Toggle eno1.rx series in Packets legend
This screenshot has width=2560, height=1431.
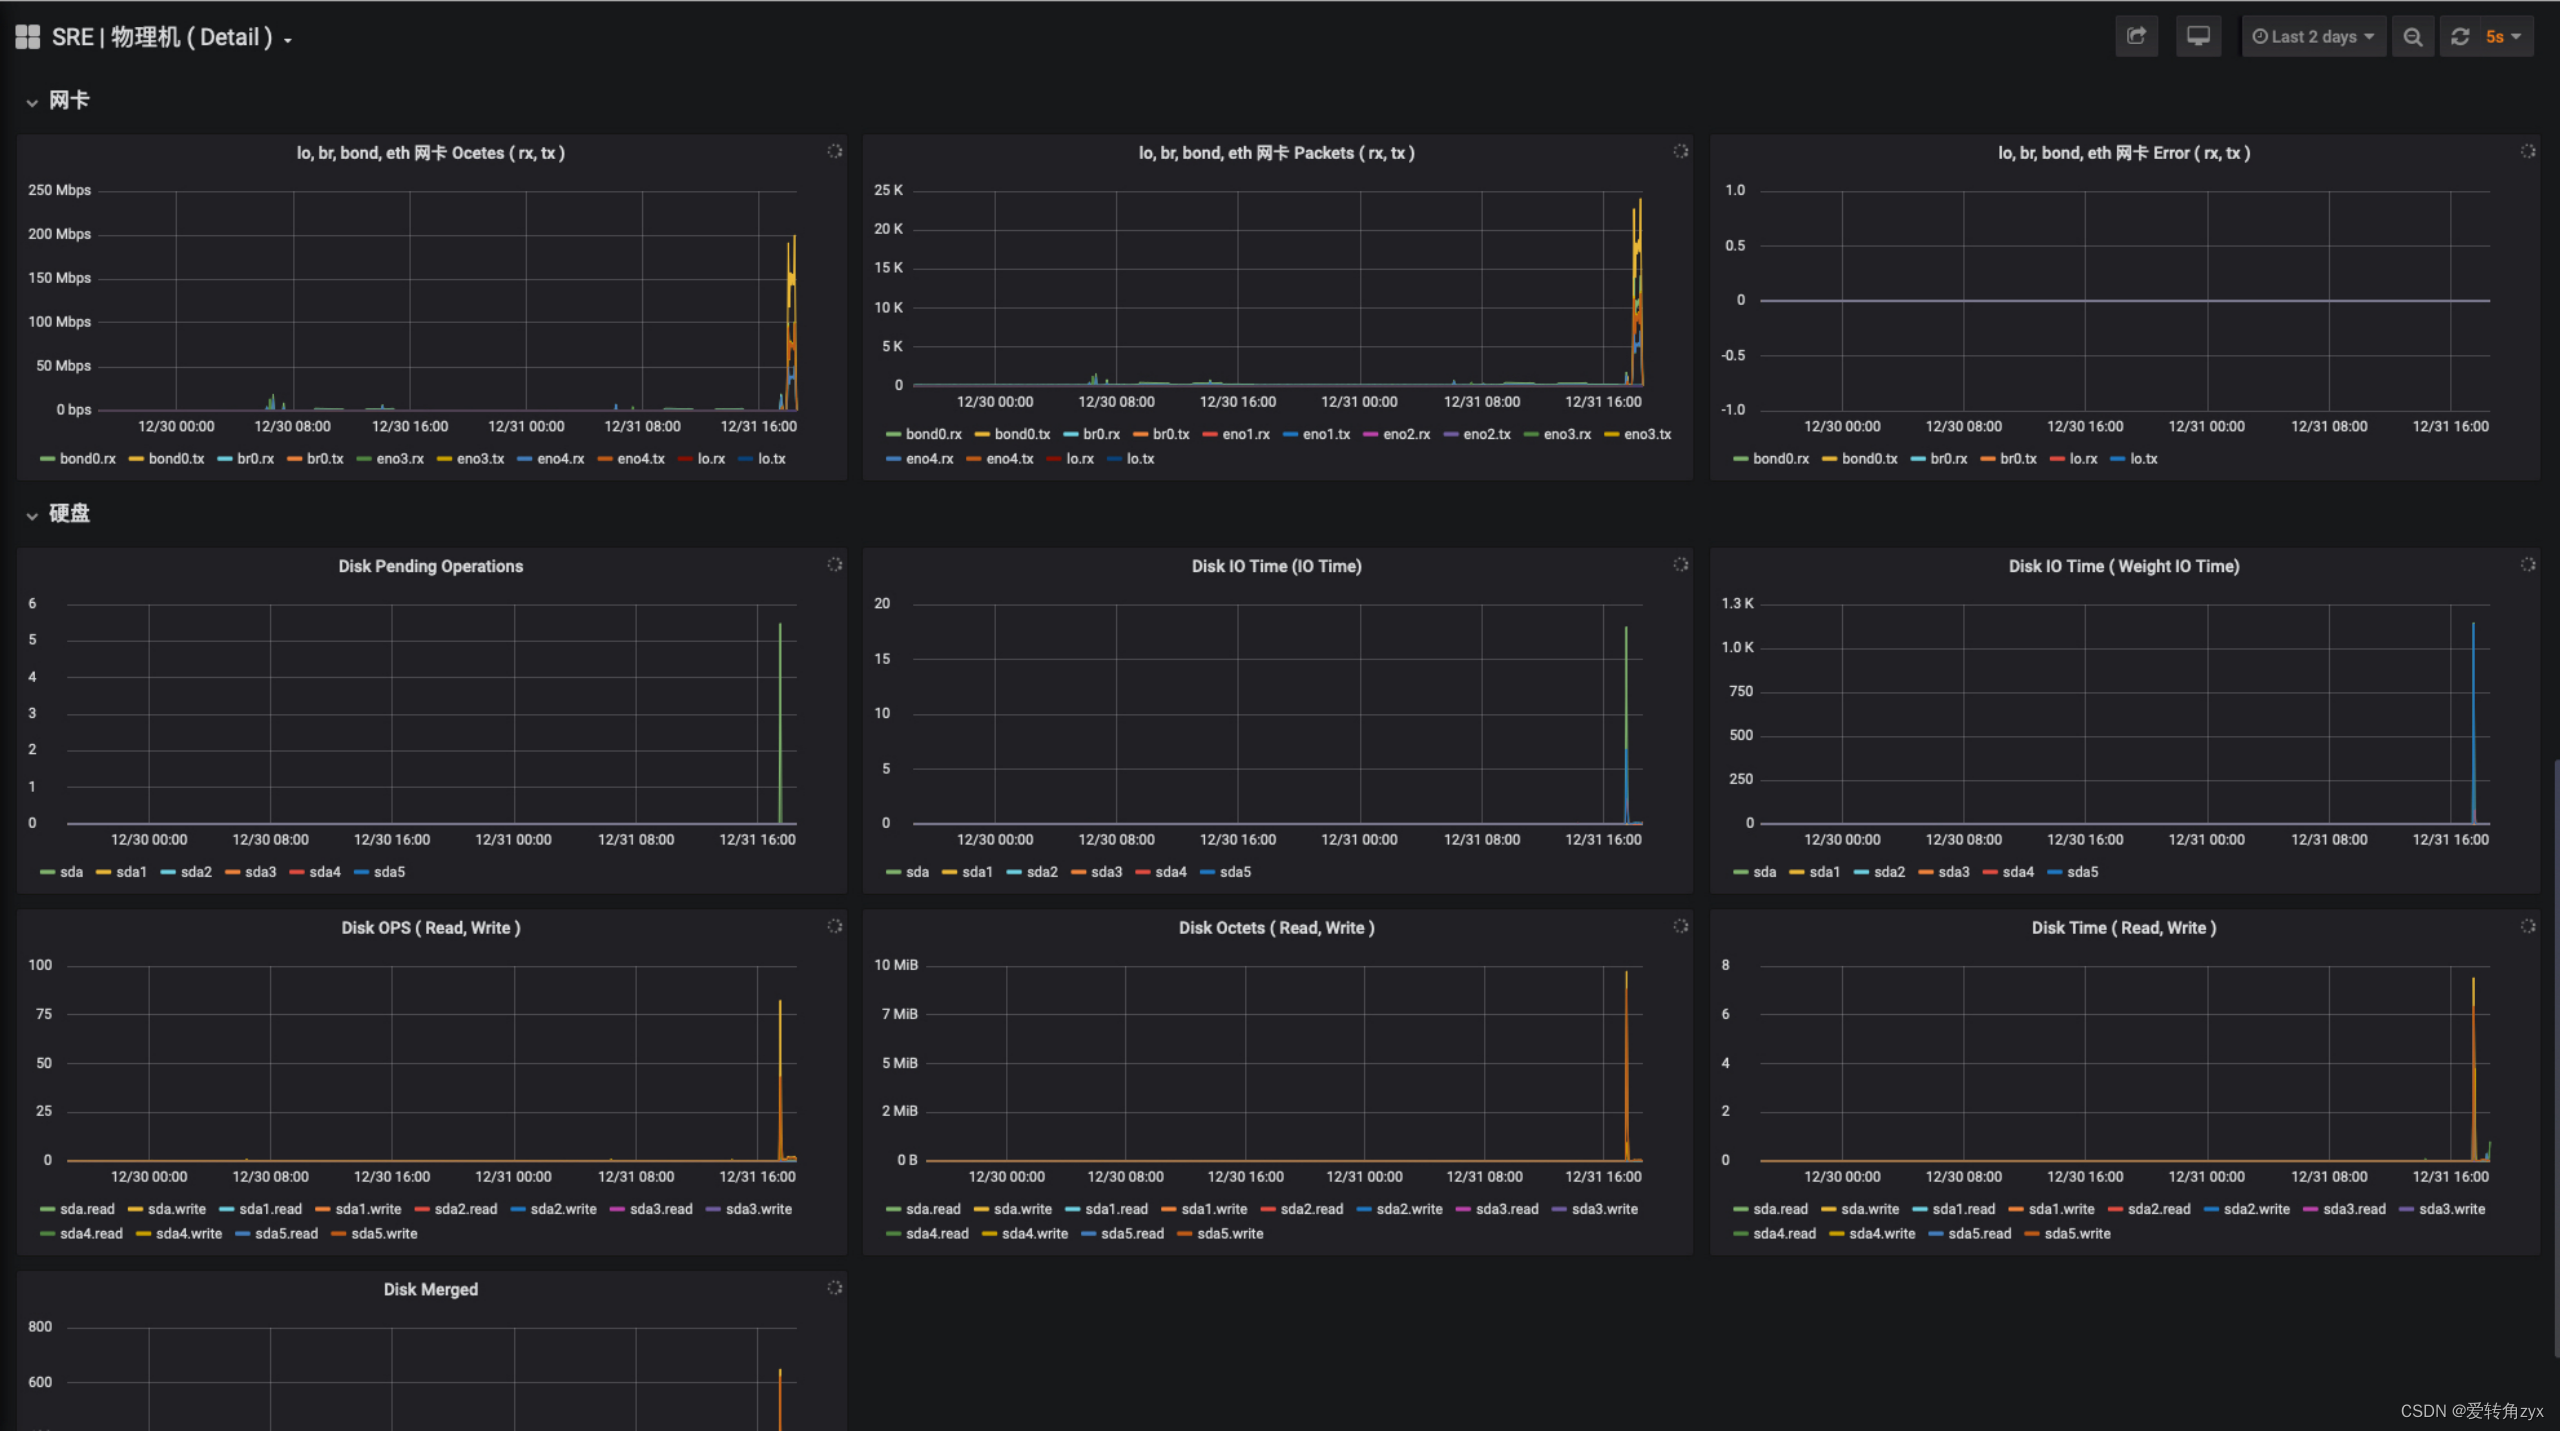[x=1245, y=434]
